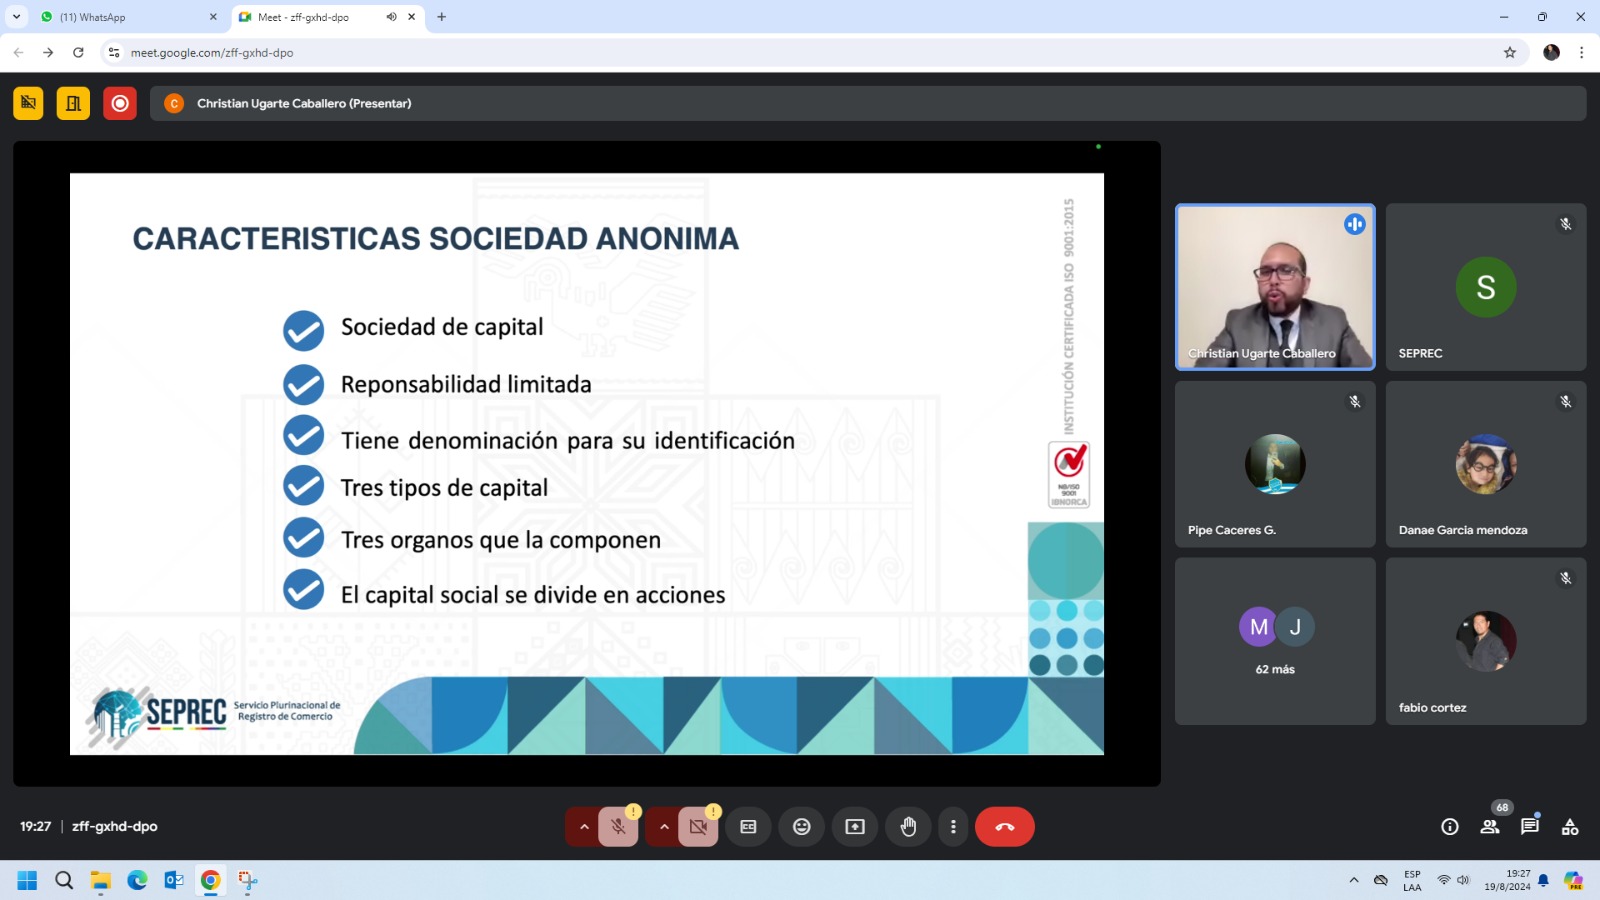Raise your hand in the meeting

(908, 826)
